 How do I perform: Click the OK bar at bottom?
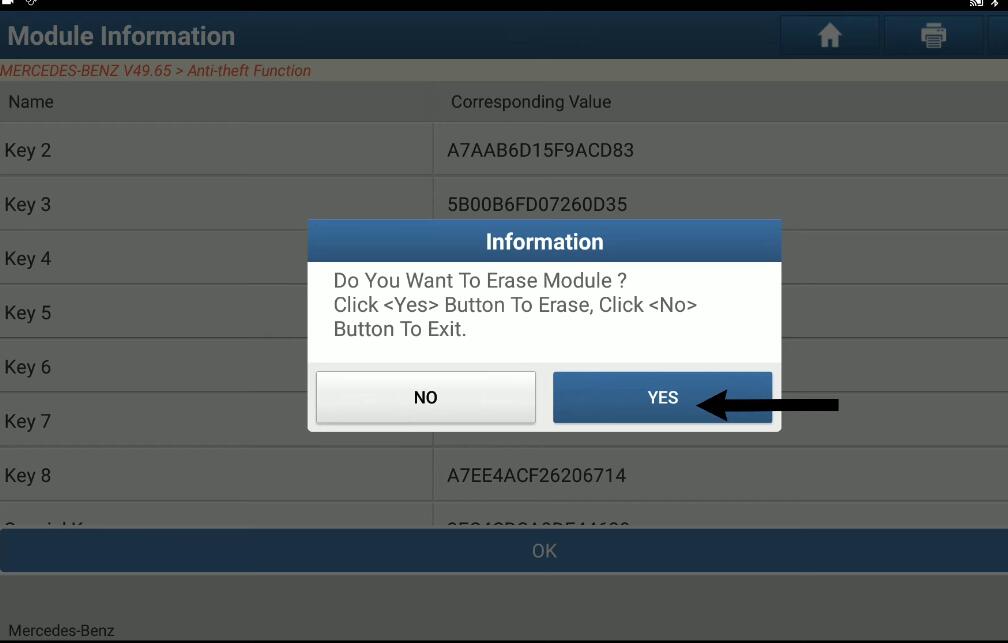point(504,551)
